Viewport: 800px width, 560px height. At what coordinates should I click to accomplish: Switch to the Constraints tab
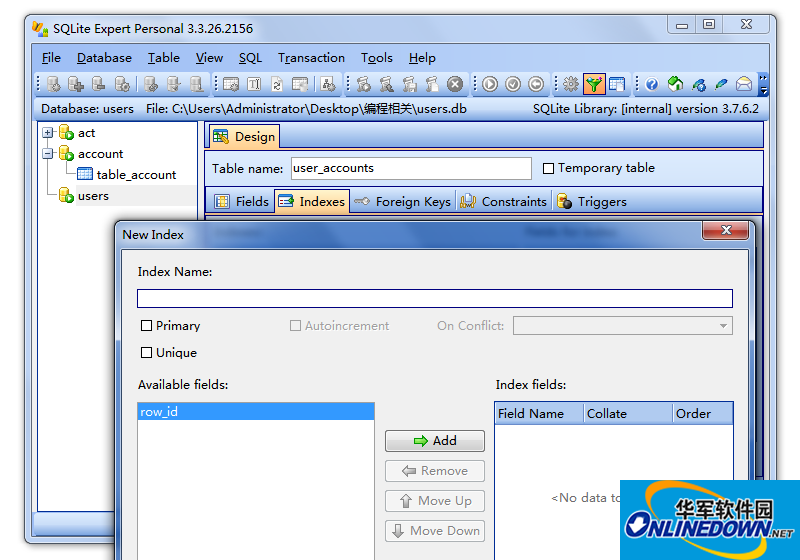pyautogui.click(x=504, y=201)
